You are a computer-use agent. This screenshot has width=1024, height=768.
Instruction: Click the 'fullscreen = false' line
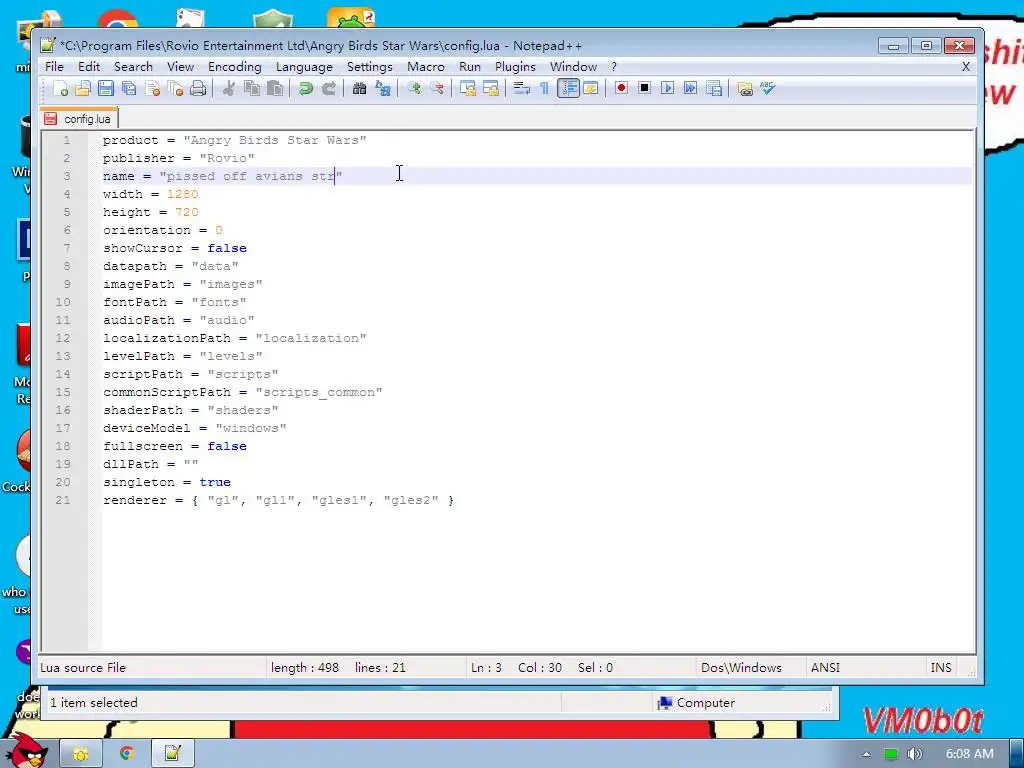coord(175,446)
